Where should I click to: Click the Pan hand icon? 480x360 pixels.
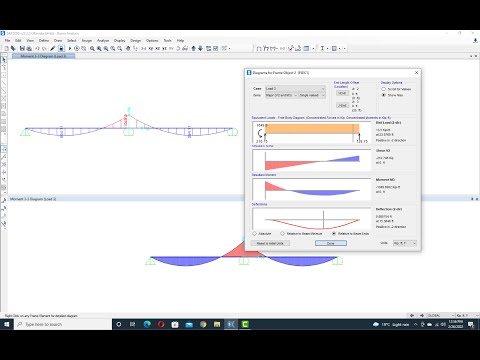point(128,49)
